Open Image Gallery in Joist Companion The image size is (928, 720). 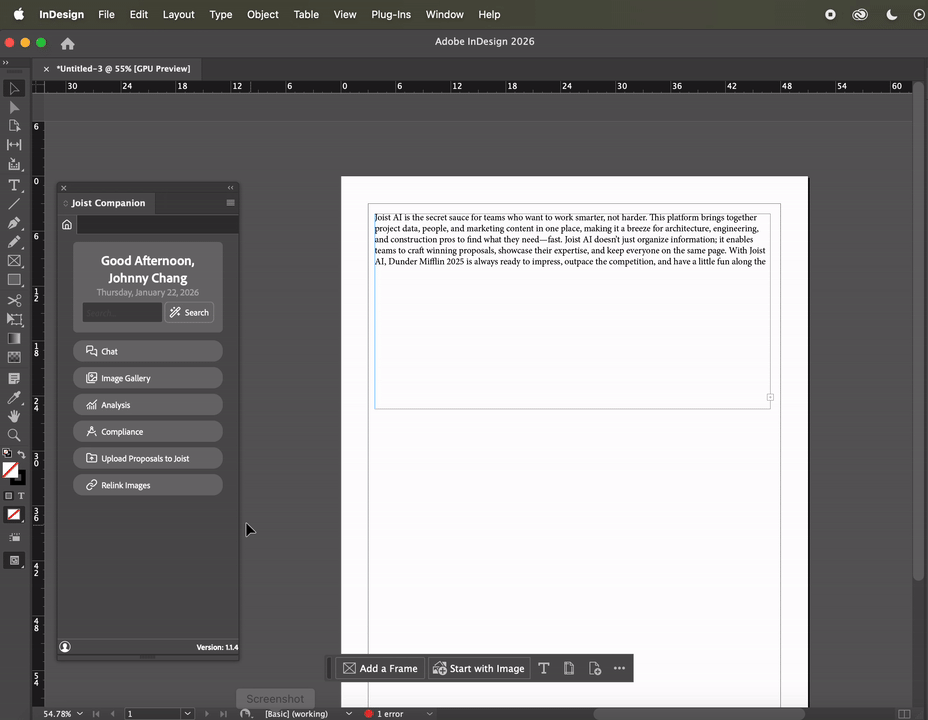point(148,377)
